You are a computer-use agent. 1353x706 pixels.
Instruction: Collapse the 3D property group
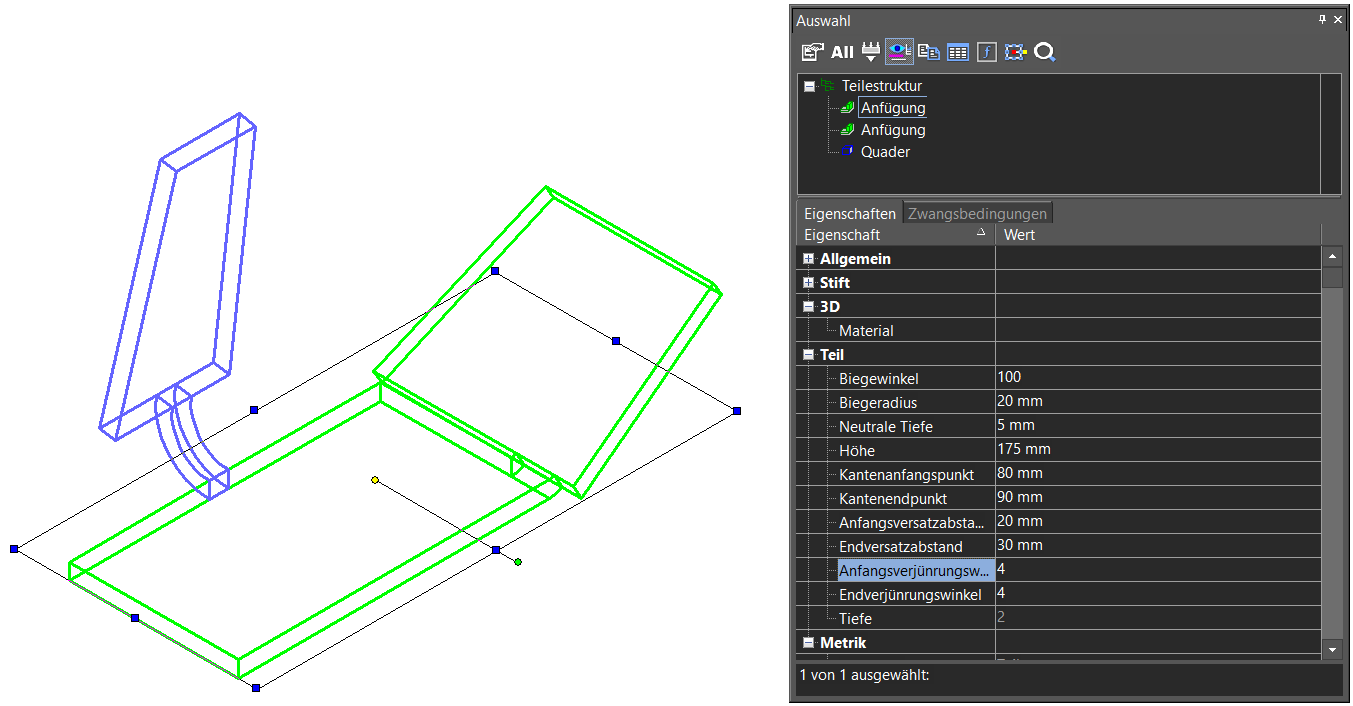809,307
